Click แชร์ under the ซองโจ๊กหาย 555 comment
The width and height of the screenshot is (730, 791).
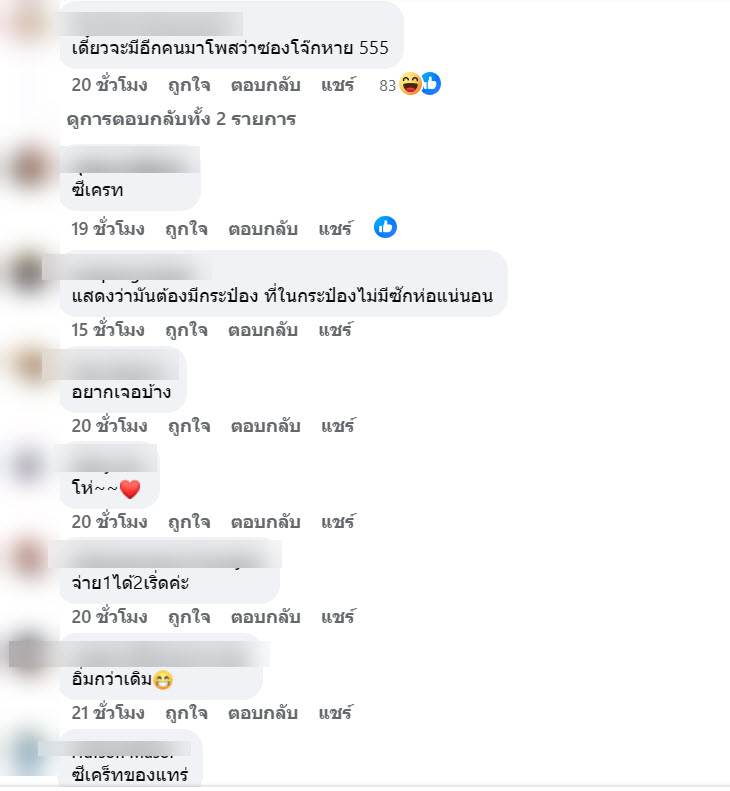339,85
